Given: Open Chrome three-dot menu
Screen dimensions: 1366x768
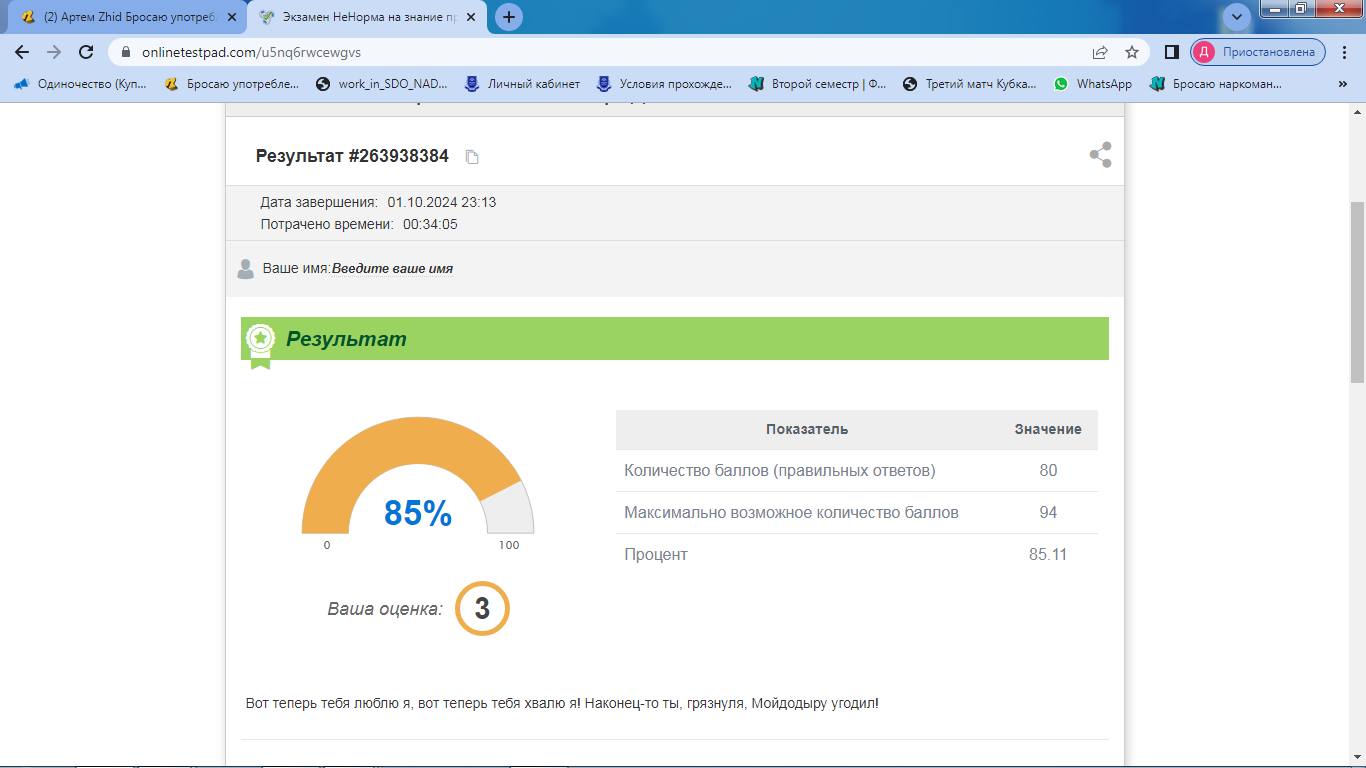Looking at the screenshot, I should point(1345,52).
